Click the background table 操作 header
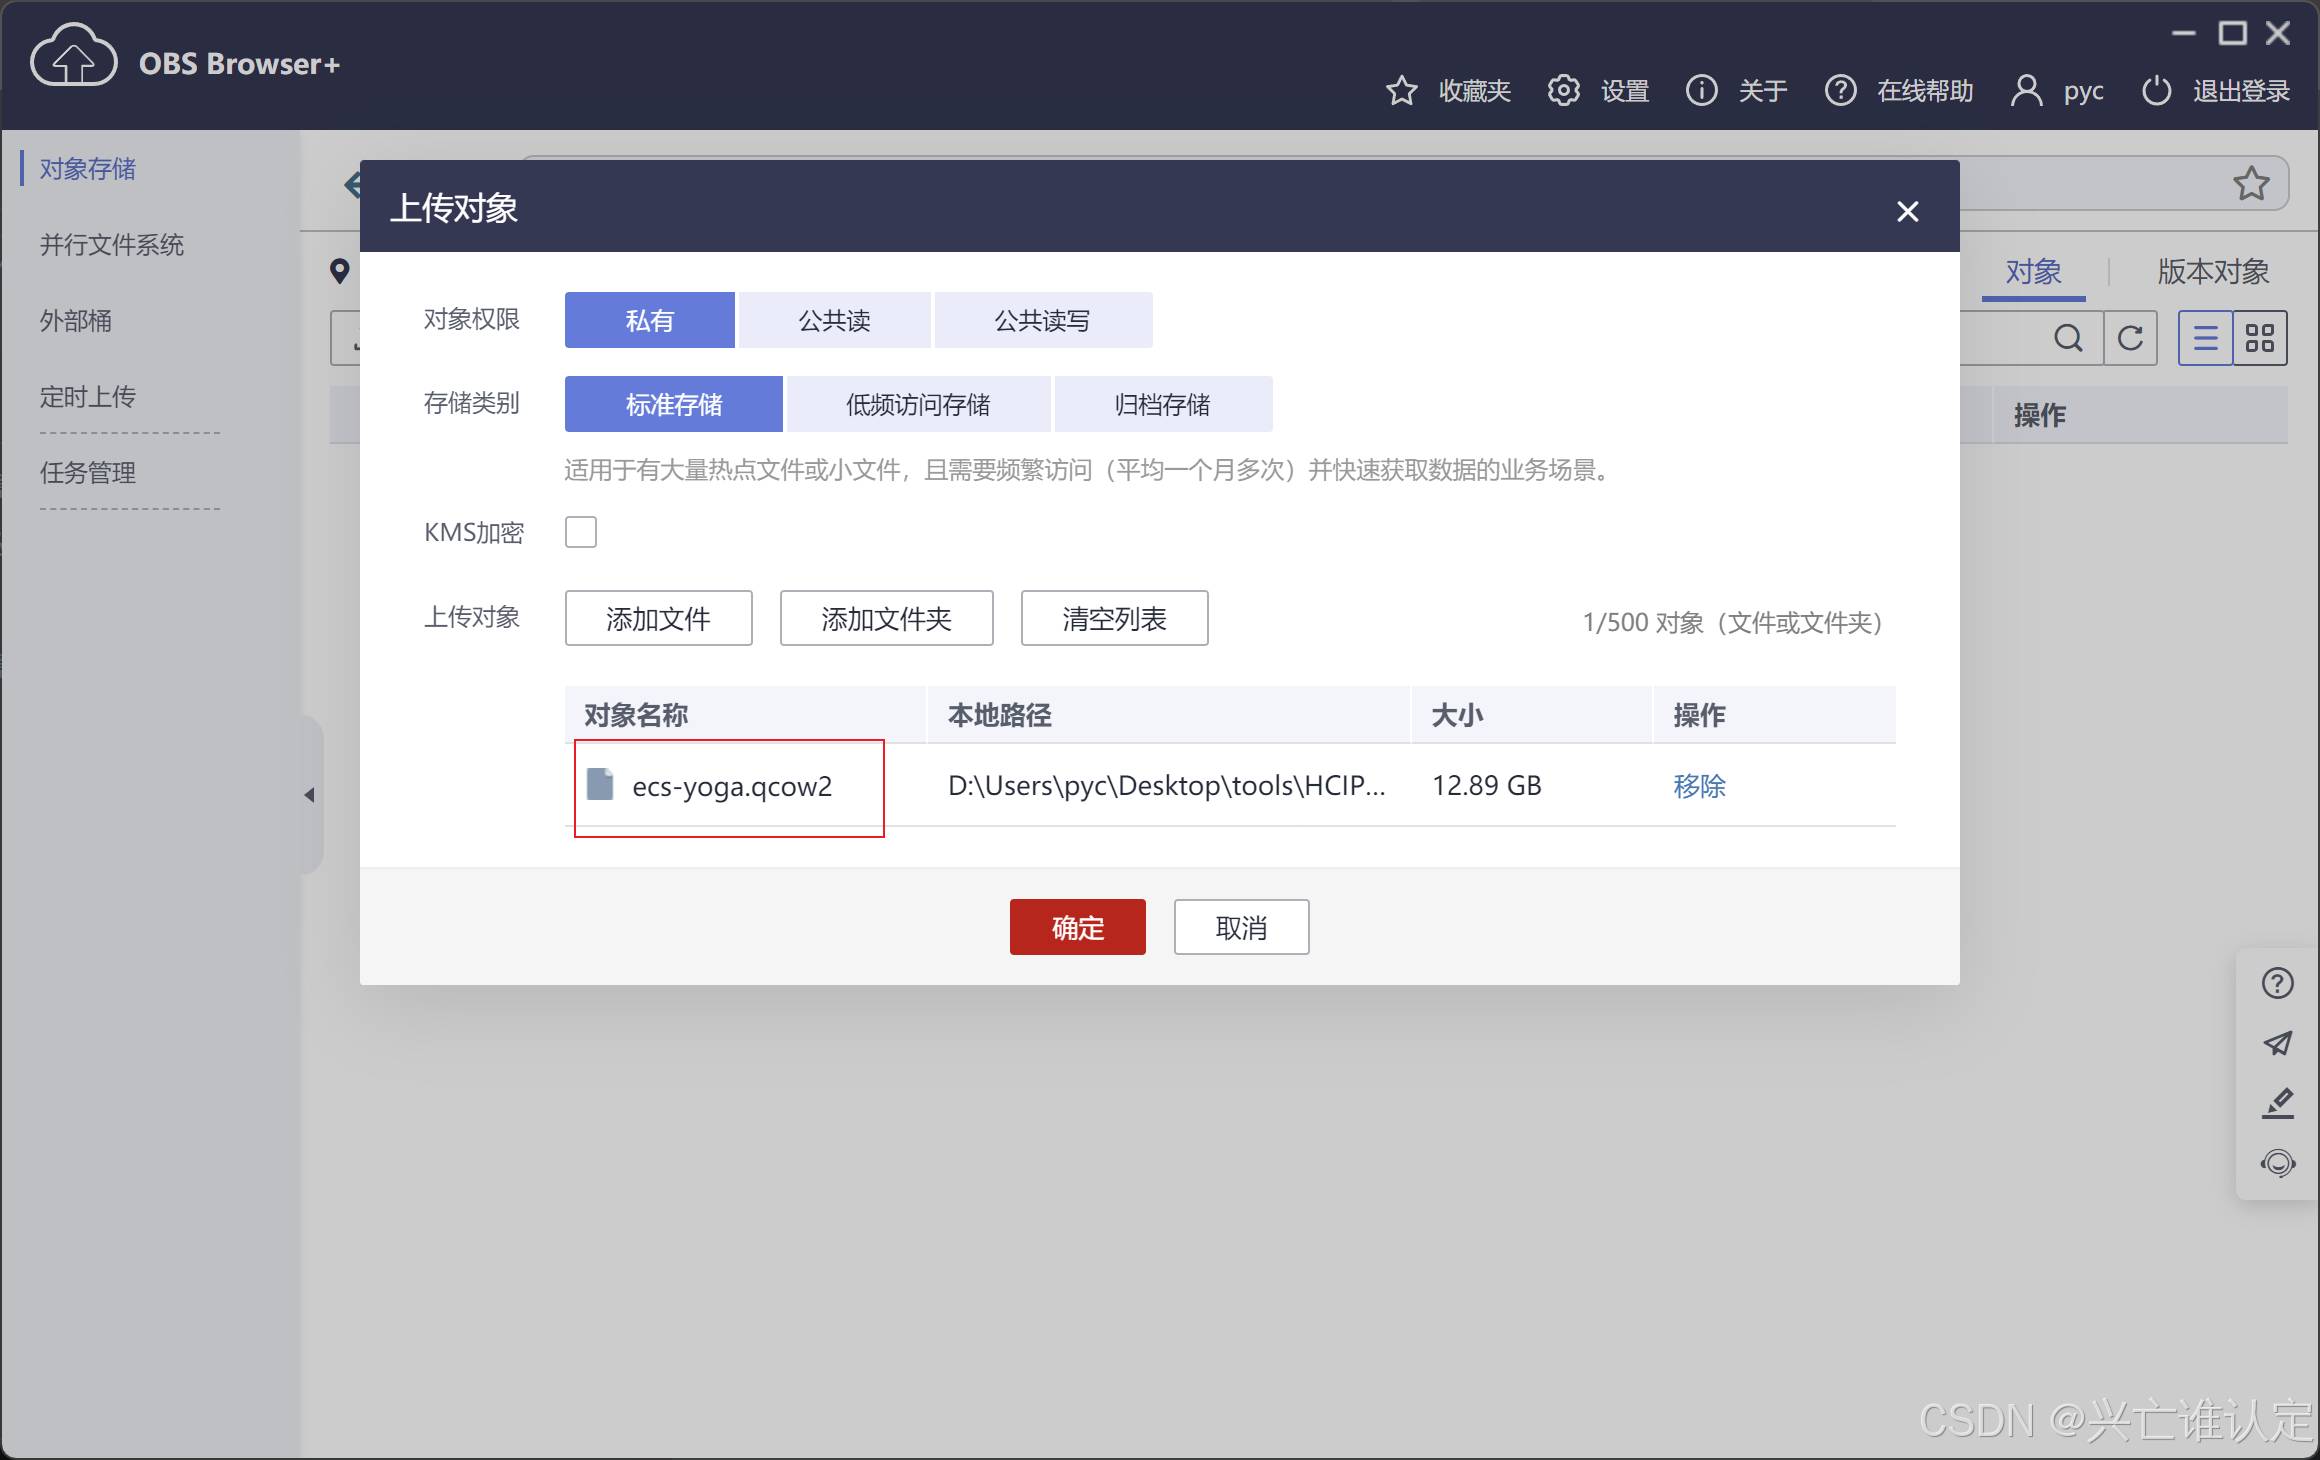 click(2039, 415)
